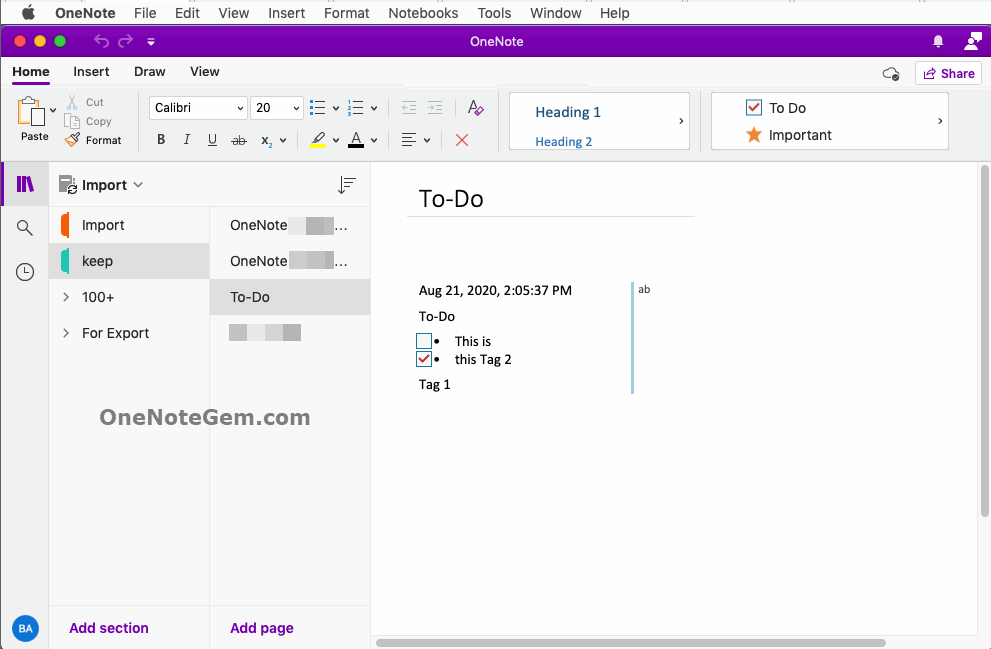Click the Share button
This screenshot has width=991, height=649.
pyautogui.click(x=947, y=72)
